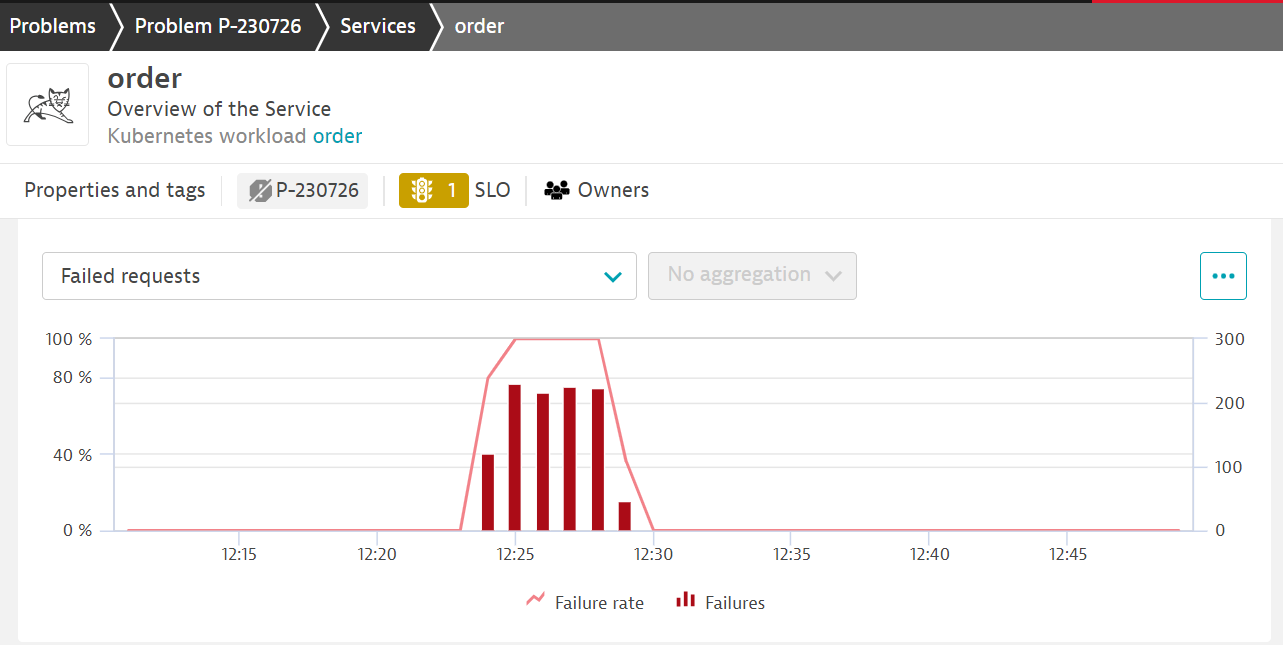Open the three-dots more options menu
Viewport: 1283px width, 645px height.
pos(1223,276)
